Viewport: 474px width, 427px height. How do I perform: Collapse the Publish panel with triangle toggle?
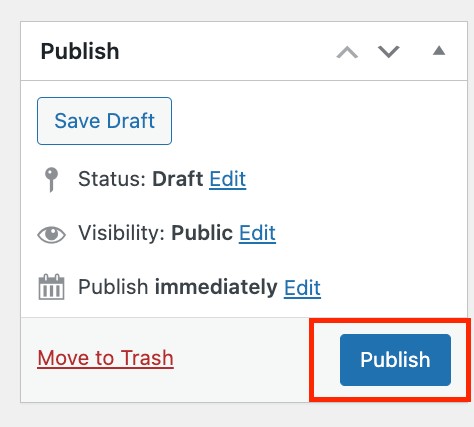click(x=439, y=50)
